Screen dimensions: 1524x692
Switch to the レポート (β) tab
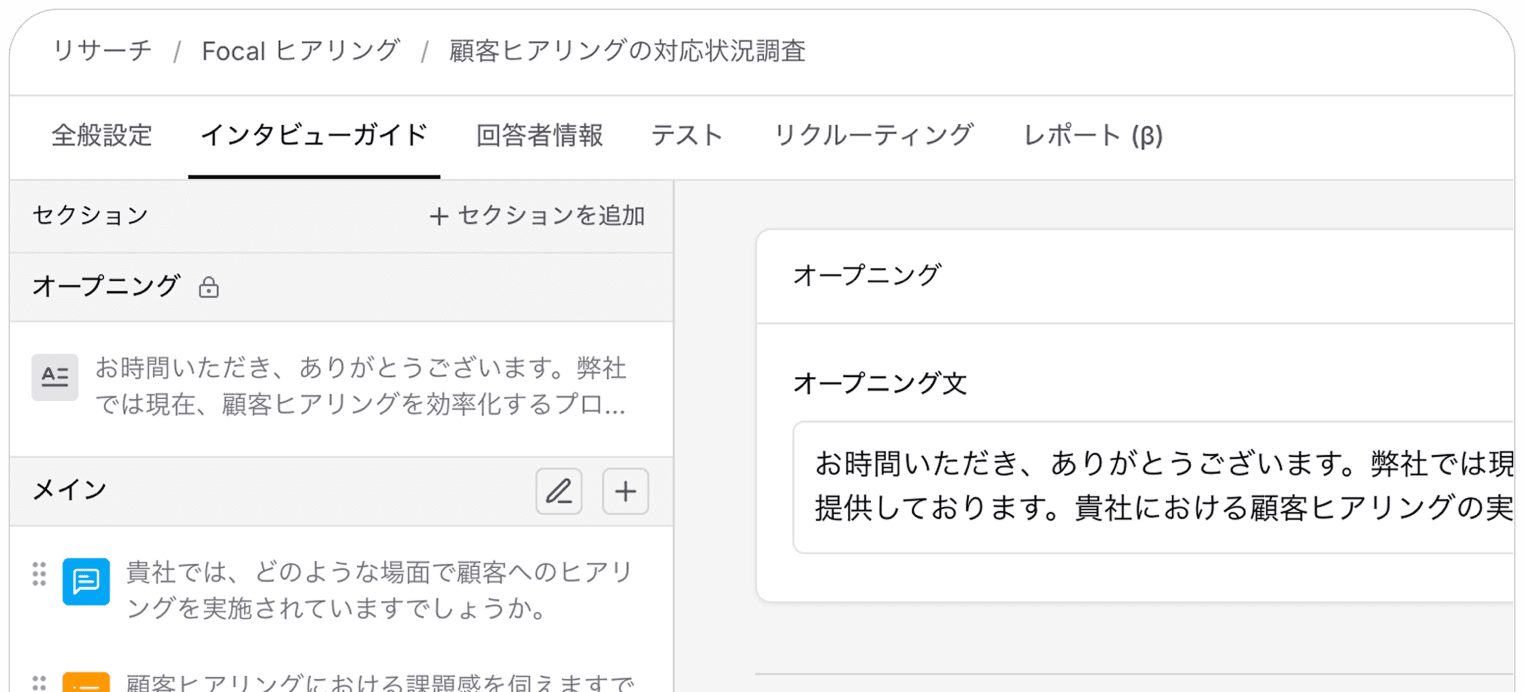pyautogui.click(x=1093, y=135)
